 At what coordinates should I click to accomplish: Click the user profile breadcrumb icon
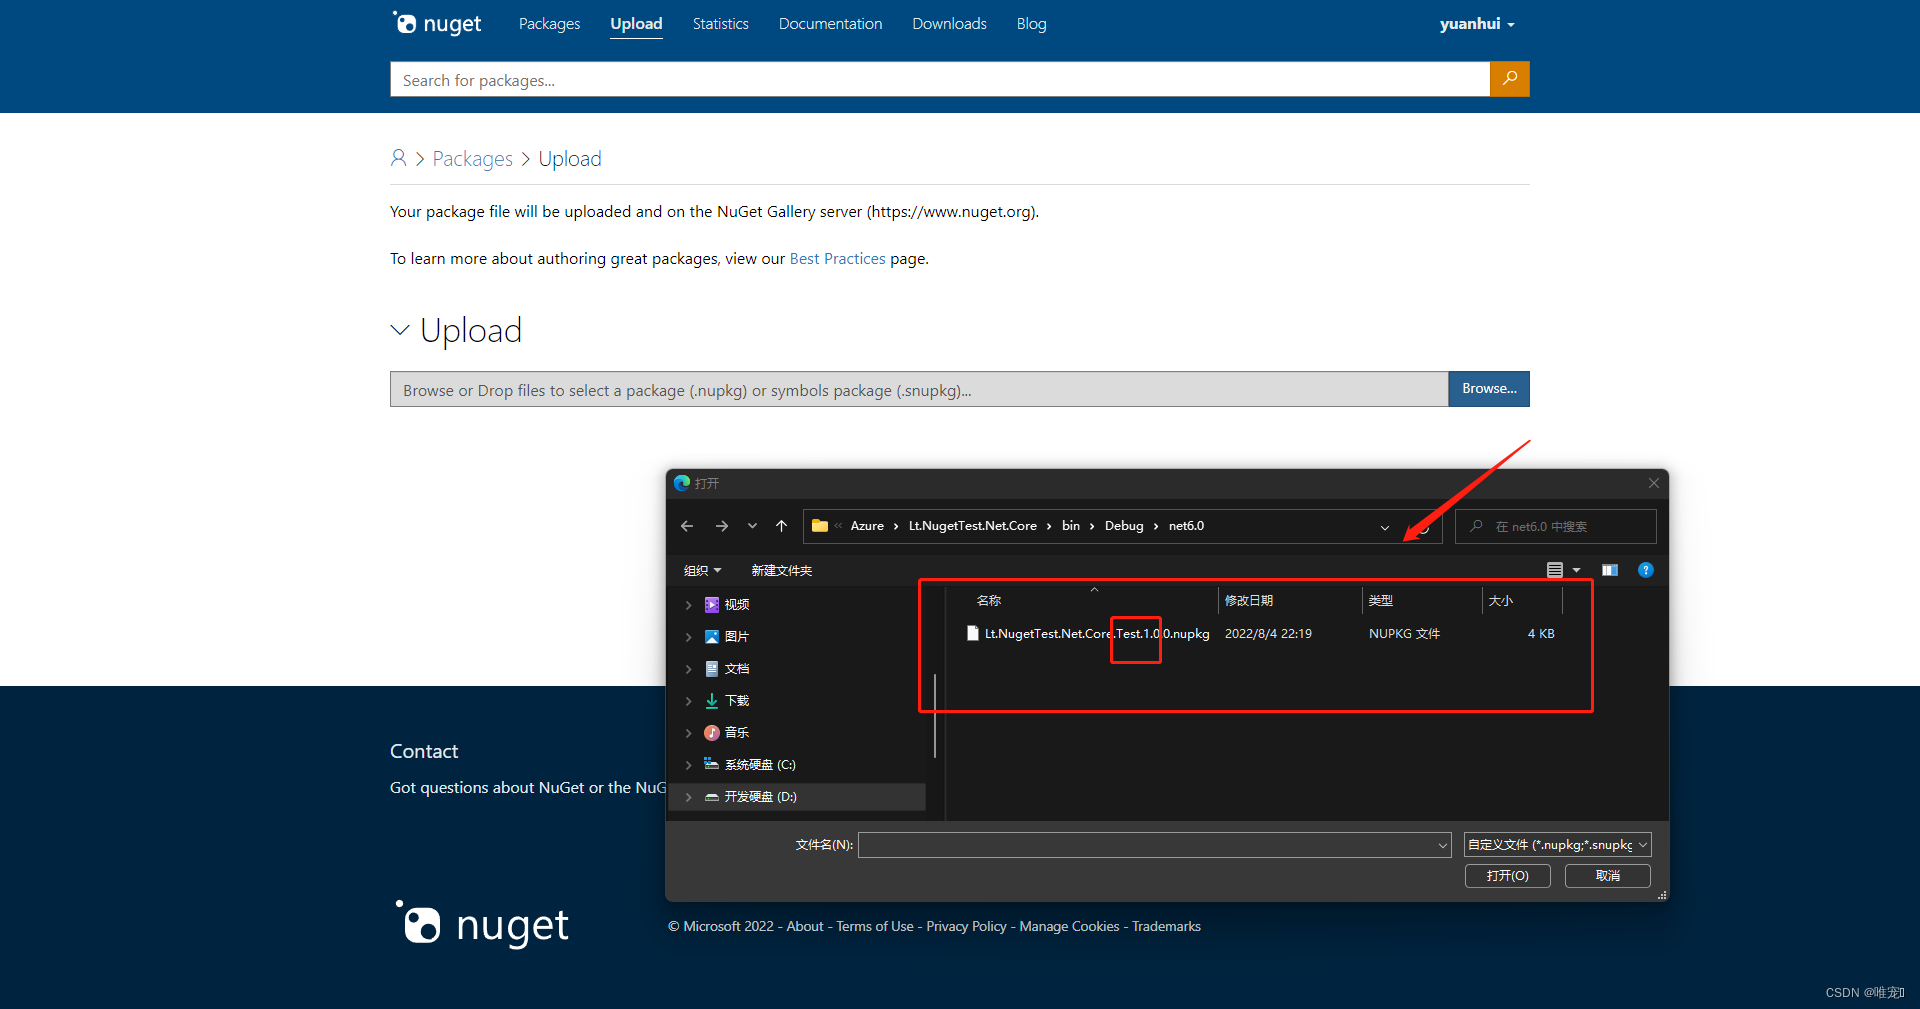click(398, 158)
